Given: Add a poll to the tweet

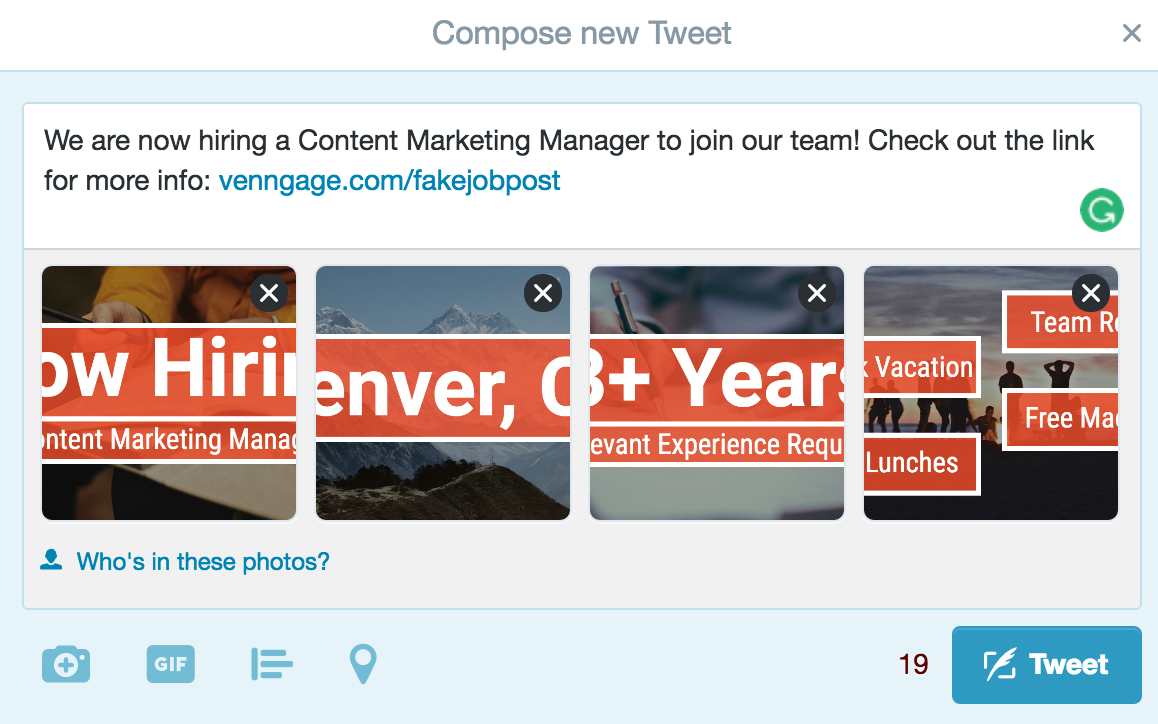Looking at the screenshot, I should click(271, 664).
